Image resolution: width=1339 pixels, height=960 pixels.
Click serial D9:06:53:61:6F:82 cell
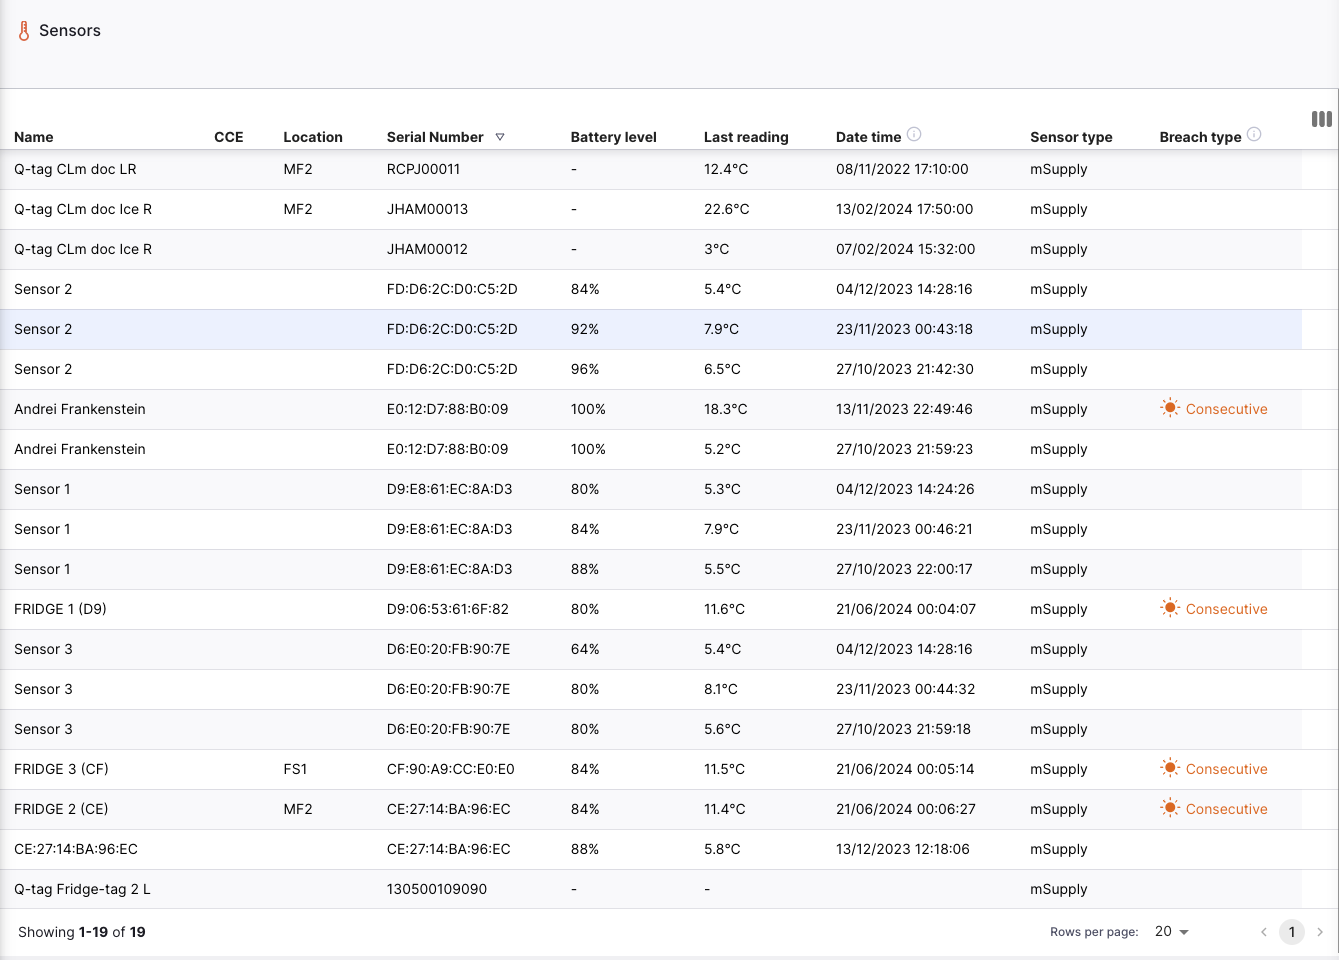pos(447,609)
